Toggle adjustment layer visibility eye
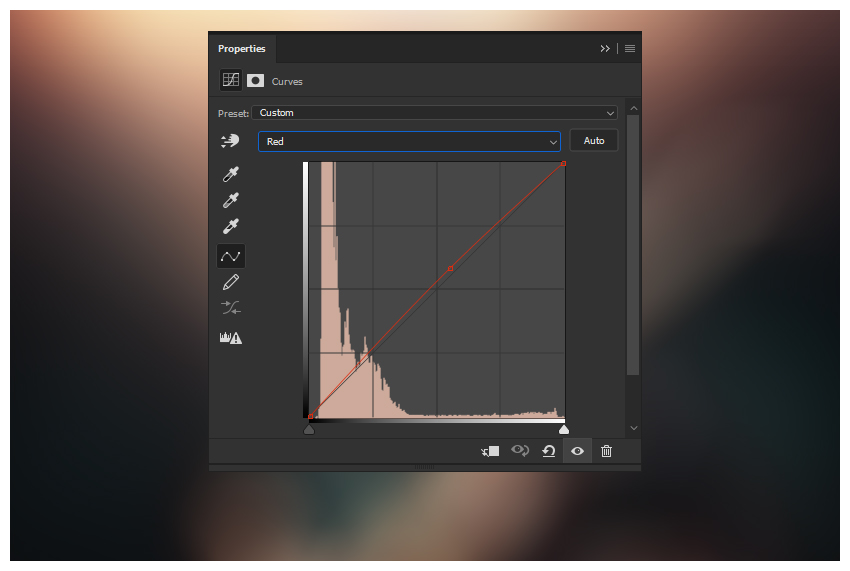 [x=577, y=451]
